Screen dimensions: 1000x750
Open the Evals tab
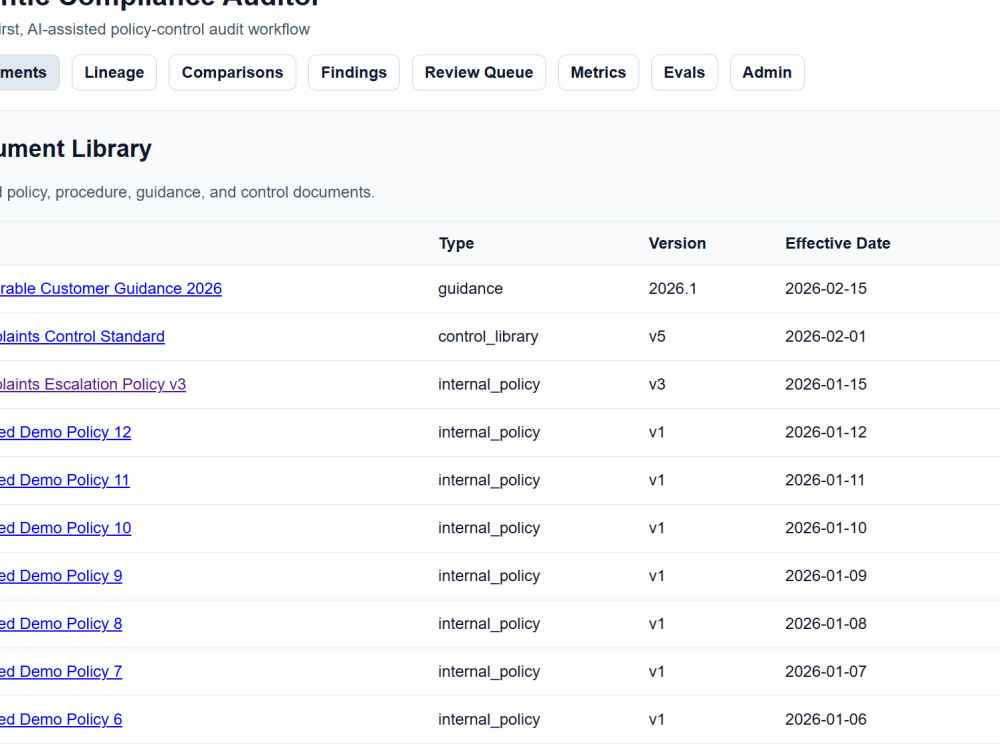[684, 73]
